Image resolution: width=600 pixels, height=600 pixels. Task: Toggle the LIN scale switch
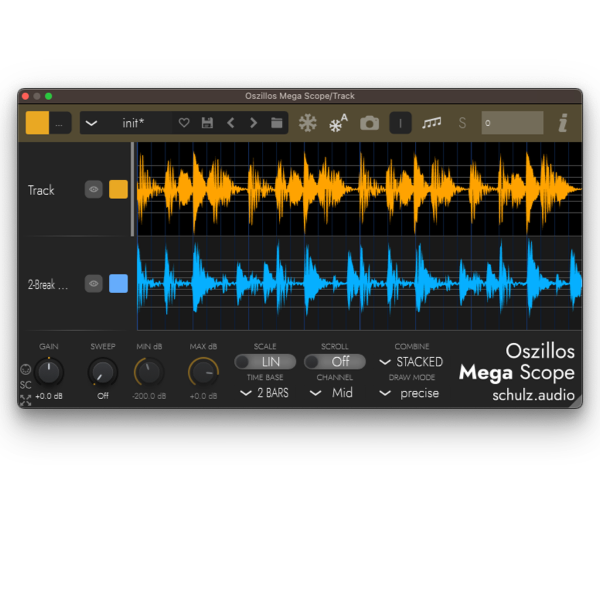coord(265,362)
